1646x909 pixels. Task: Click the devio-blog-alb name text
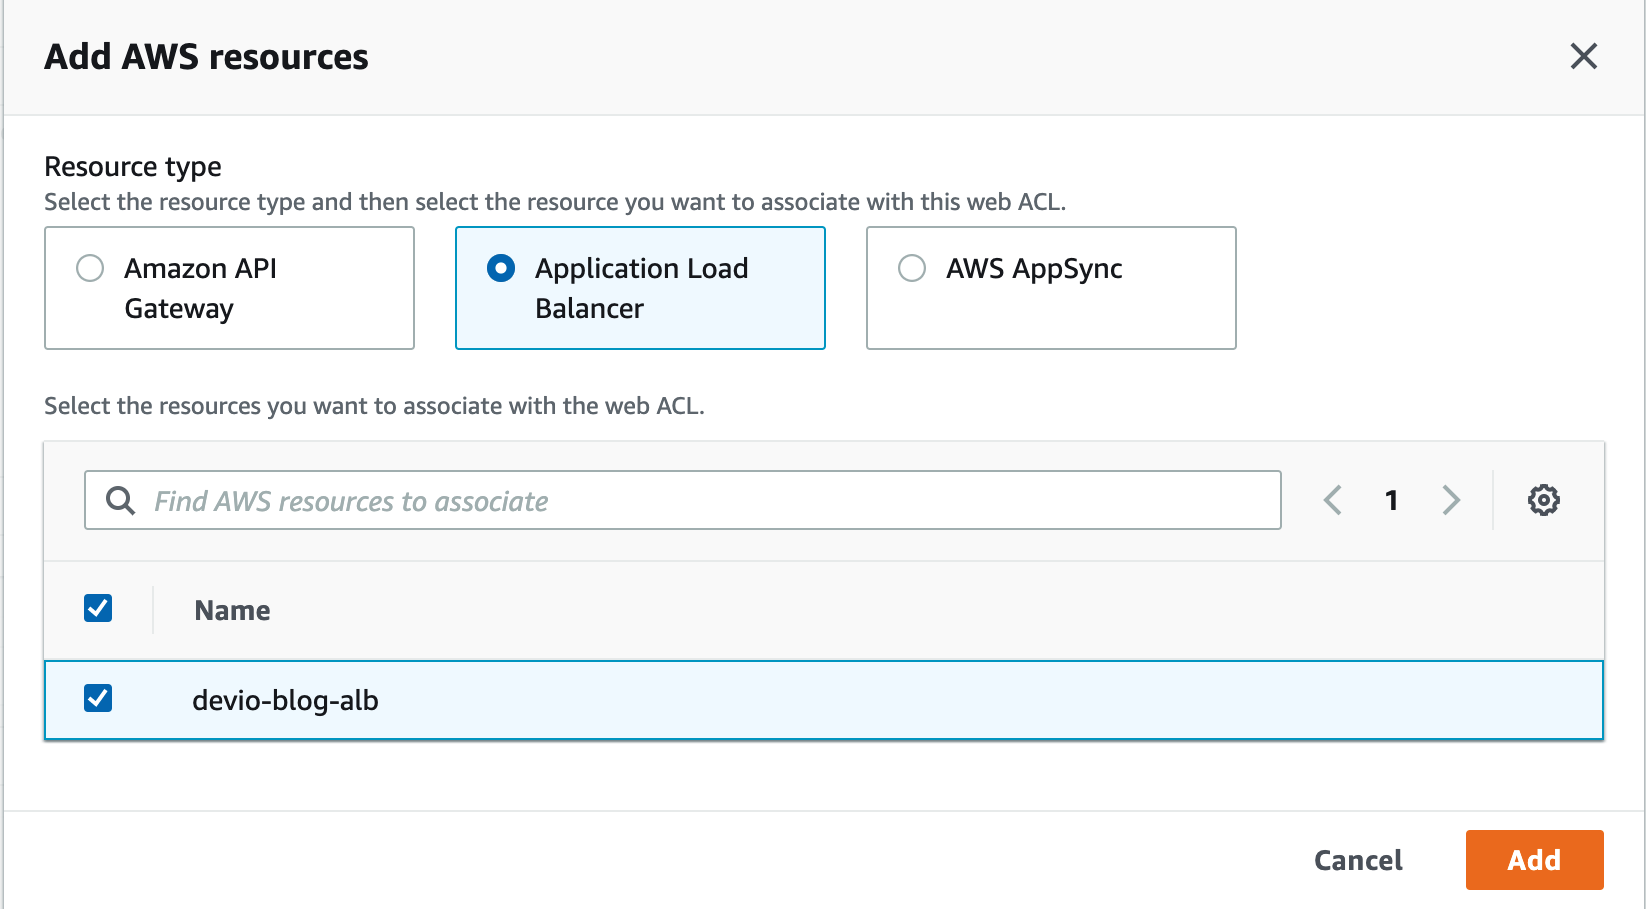(287, 700)
